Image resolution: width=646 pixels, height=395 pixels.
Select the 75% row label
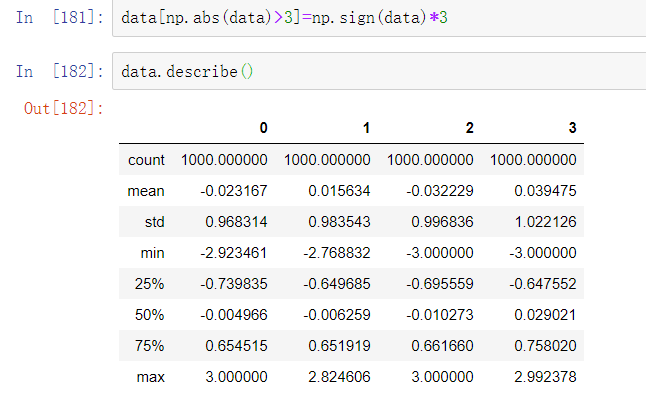(149, 346)
